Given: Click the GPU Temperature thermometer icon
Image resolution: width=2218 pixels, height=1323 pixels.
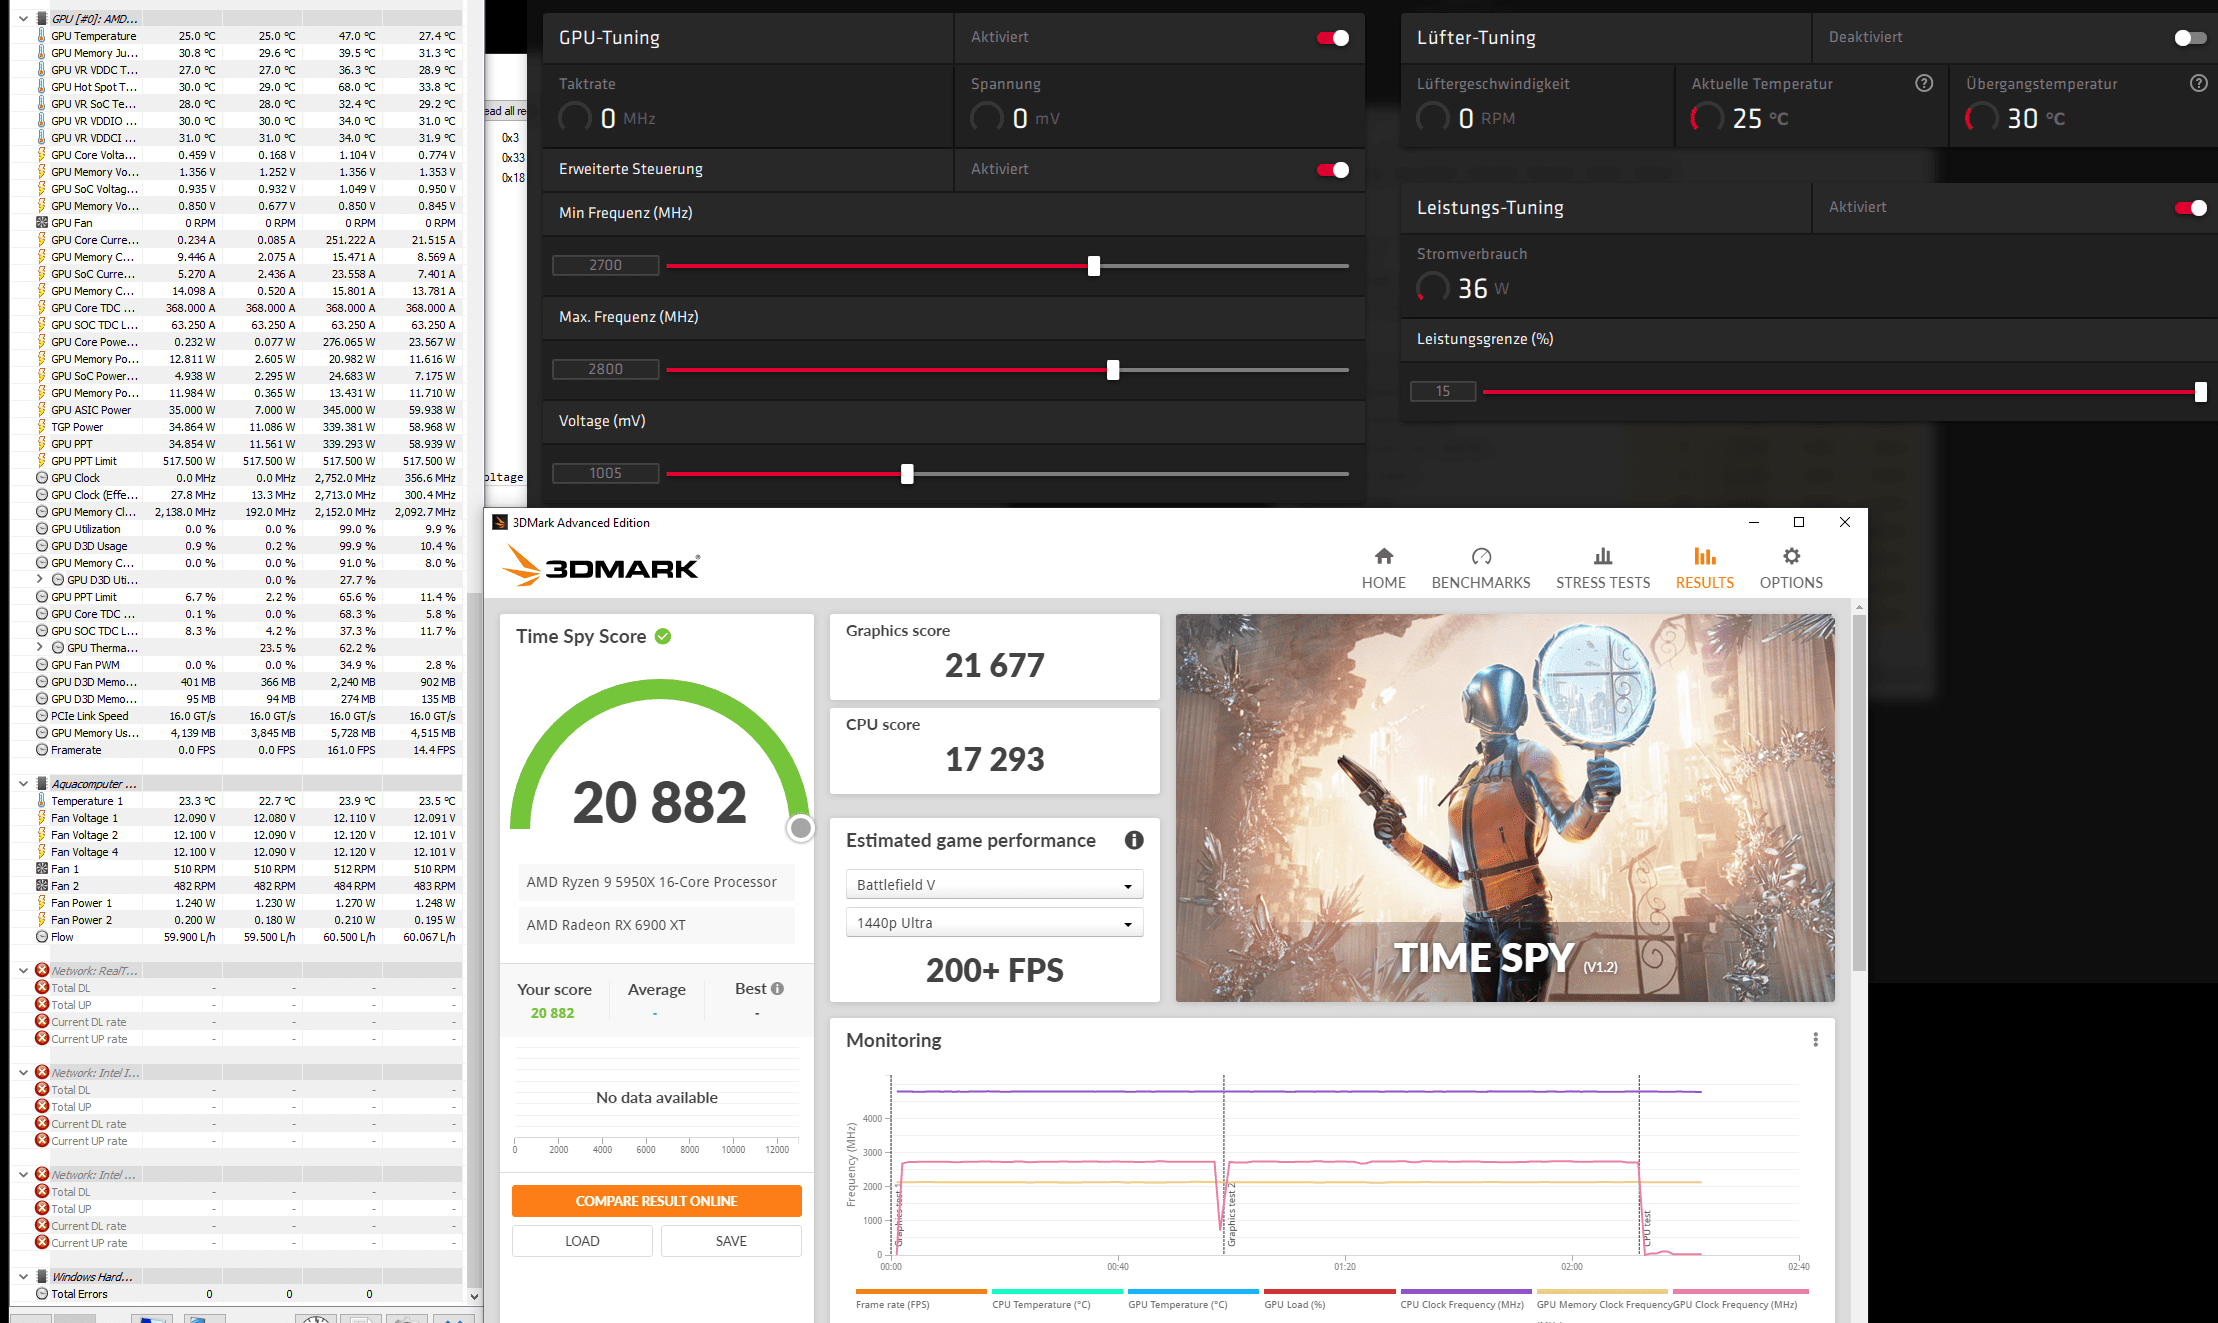Looking at the screenshot, I should [x=42, y=36].
